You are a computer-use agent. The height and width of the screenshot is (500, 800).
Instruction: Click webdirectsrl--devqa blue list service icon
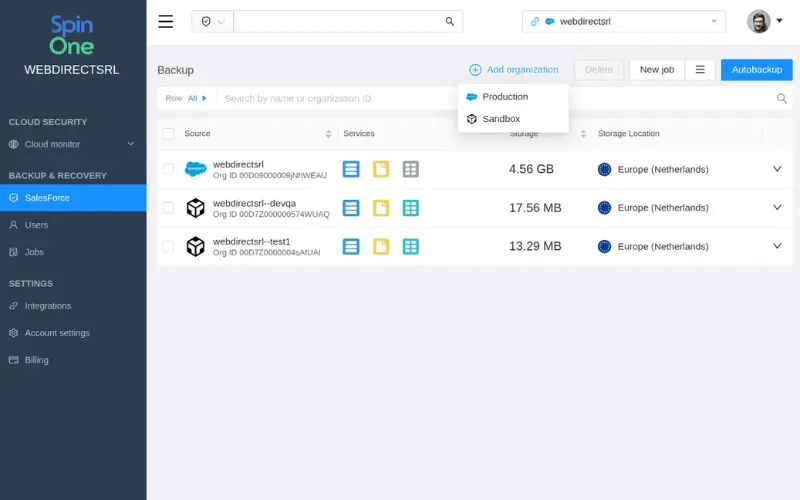(351, 208)
